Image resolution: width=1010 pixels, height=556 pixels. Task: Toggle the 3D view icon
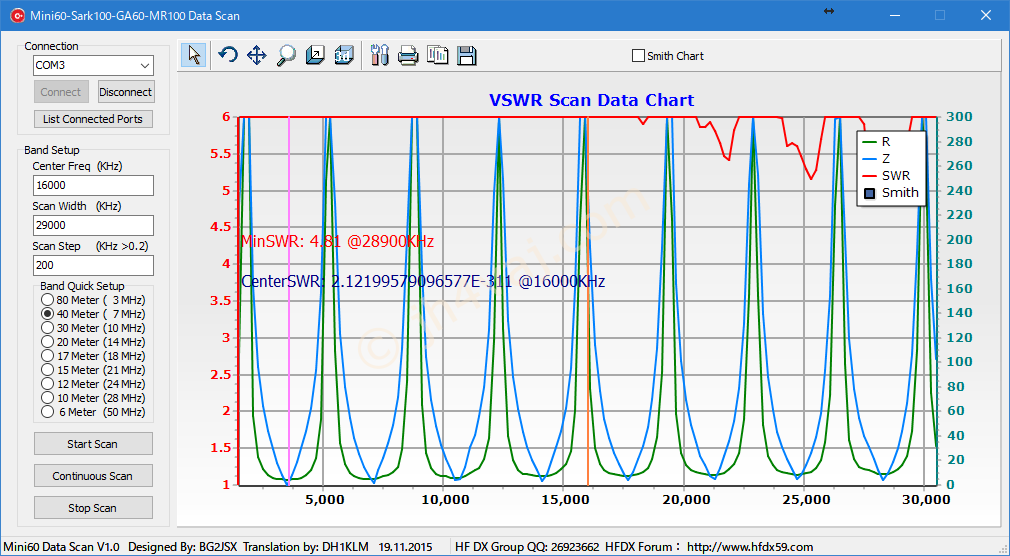pos(344,55)
